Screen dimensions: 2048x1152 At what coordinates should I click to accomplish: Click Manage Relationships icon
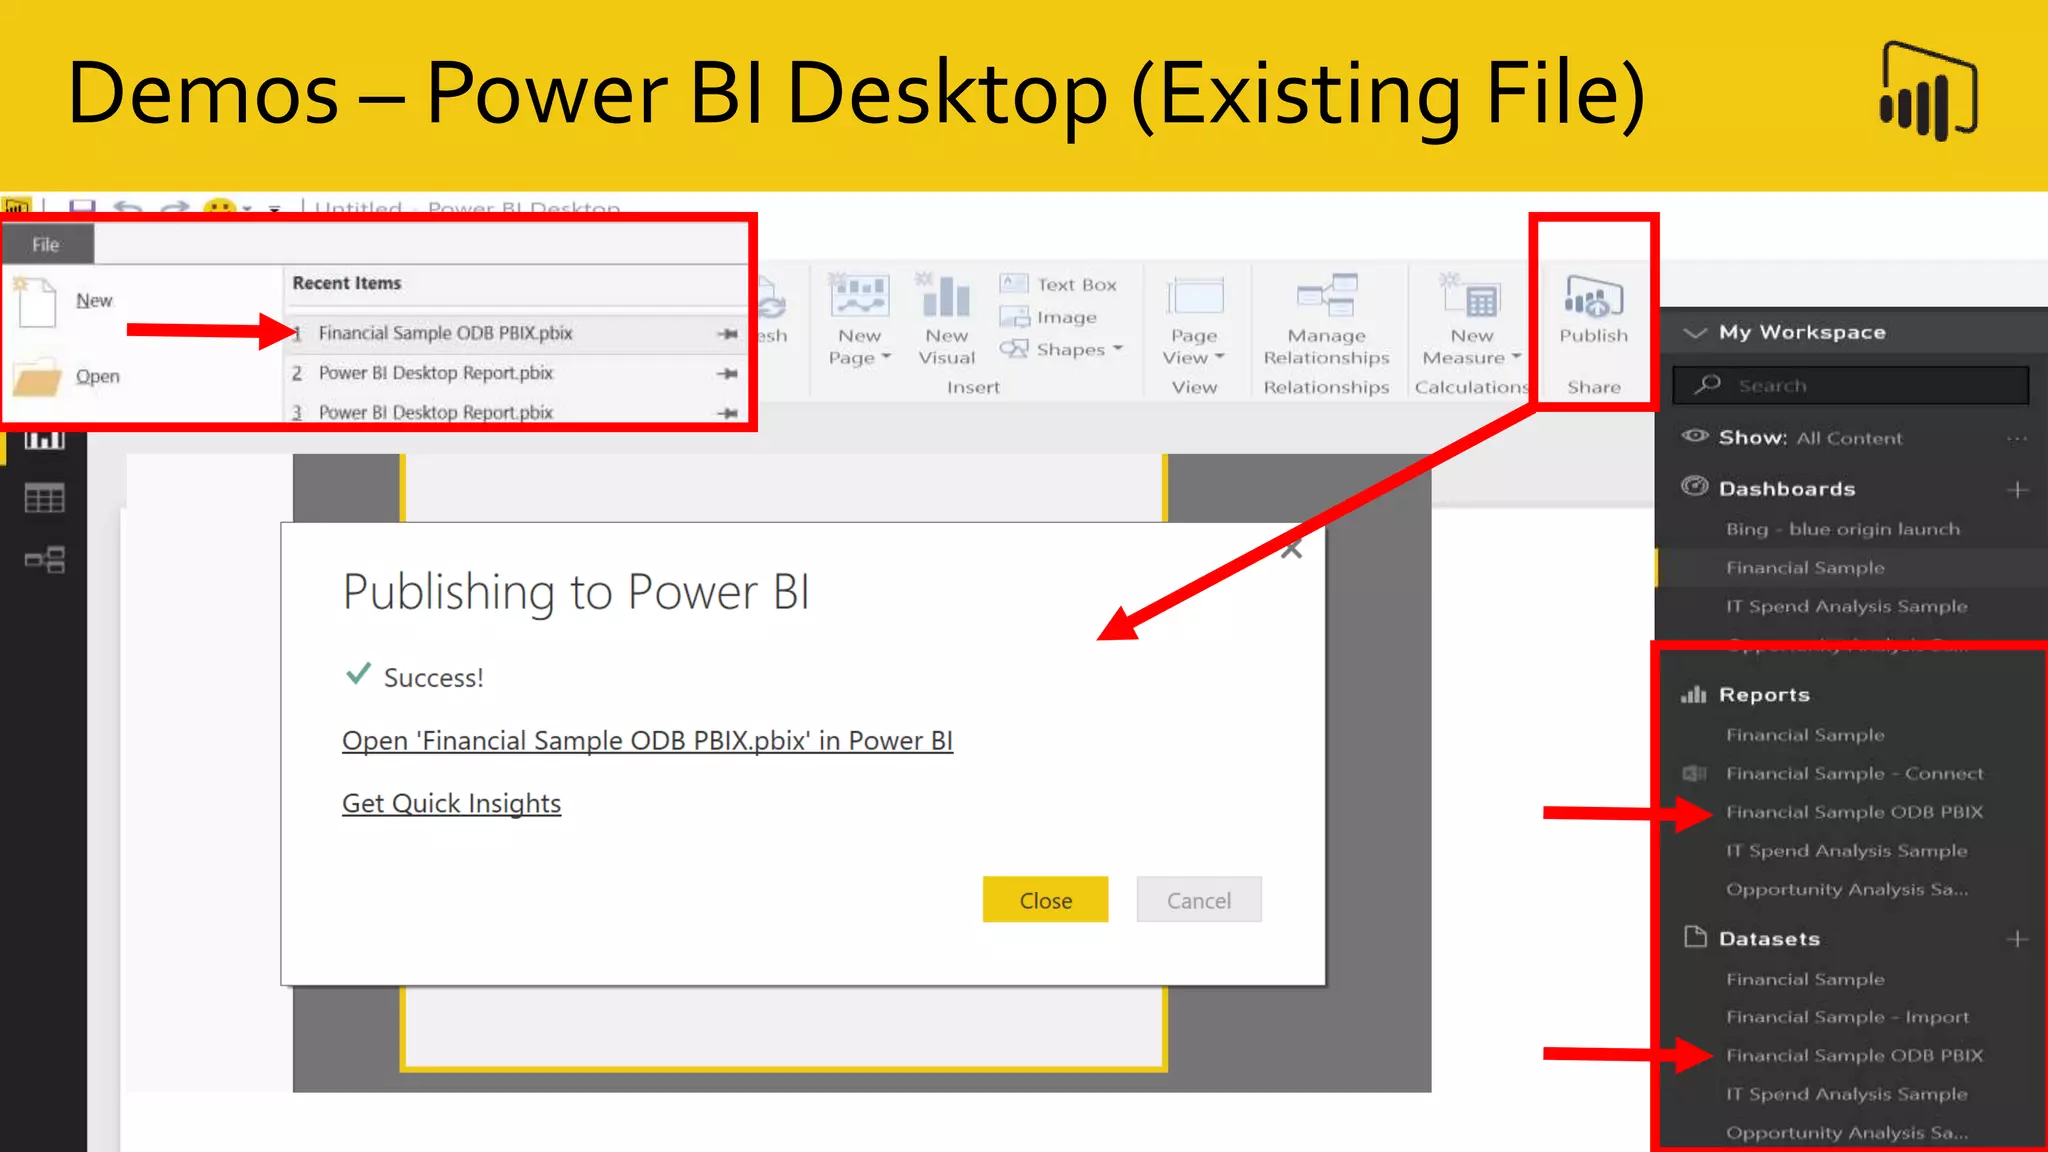pyautogui.click(x=1326, y=296)
